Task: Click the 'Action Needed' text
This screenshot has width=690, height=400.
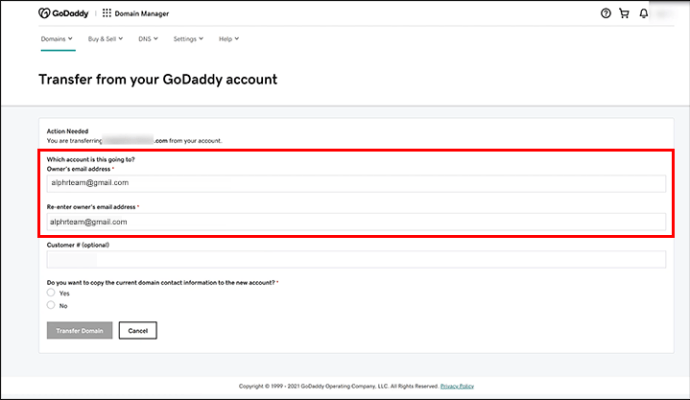Action: (x=67, y=131)
